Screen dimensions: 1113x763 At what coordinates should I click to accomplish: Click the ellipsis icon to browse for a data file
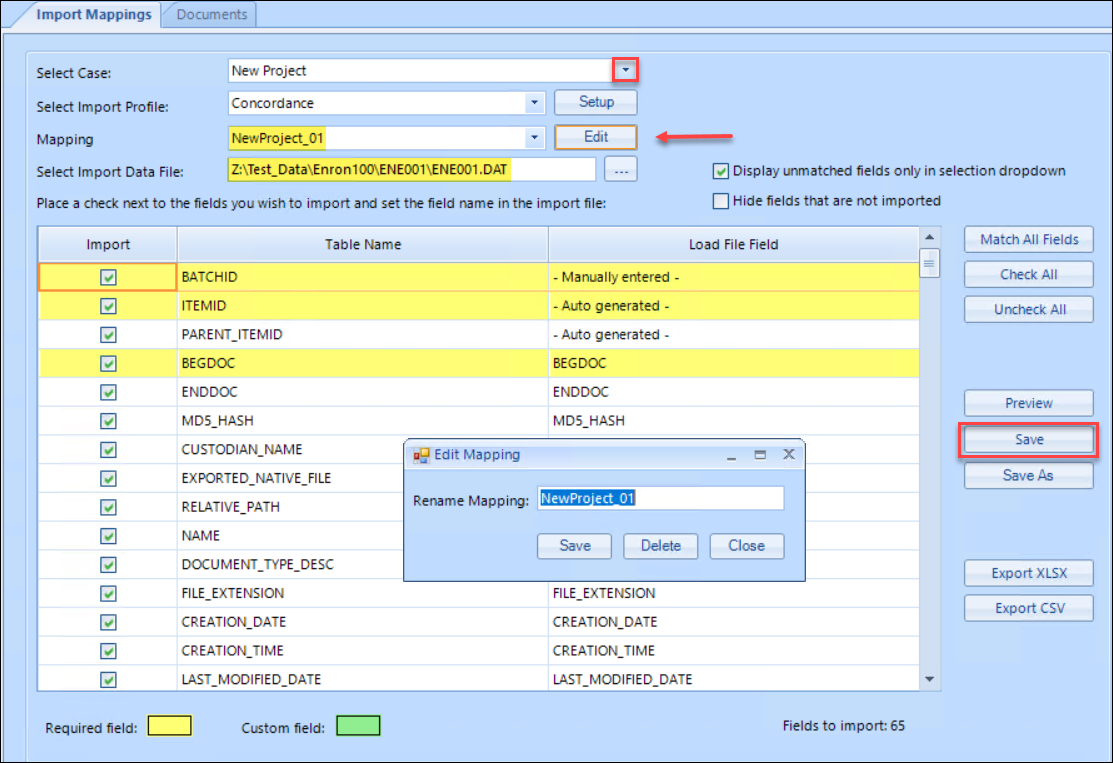(621, 168)
